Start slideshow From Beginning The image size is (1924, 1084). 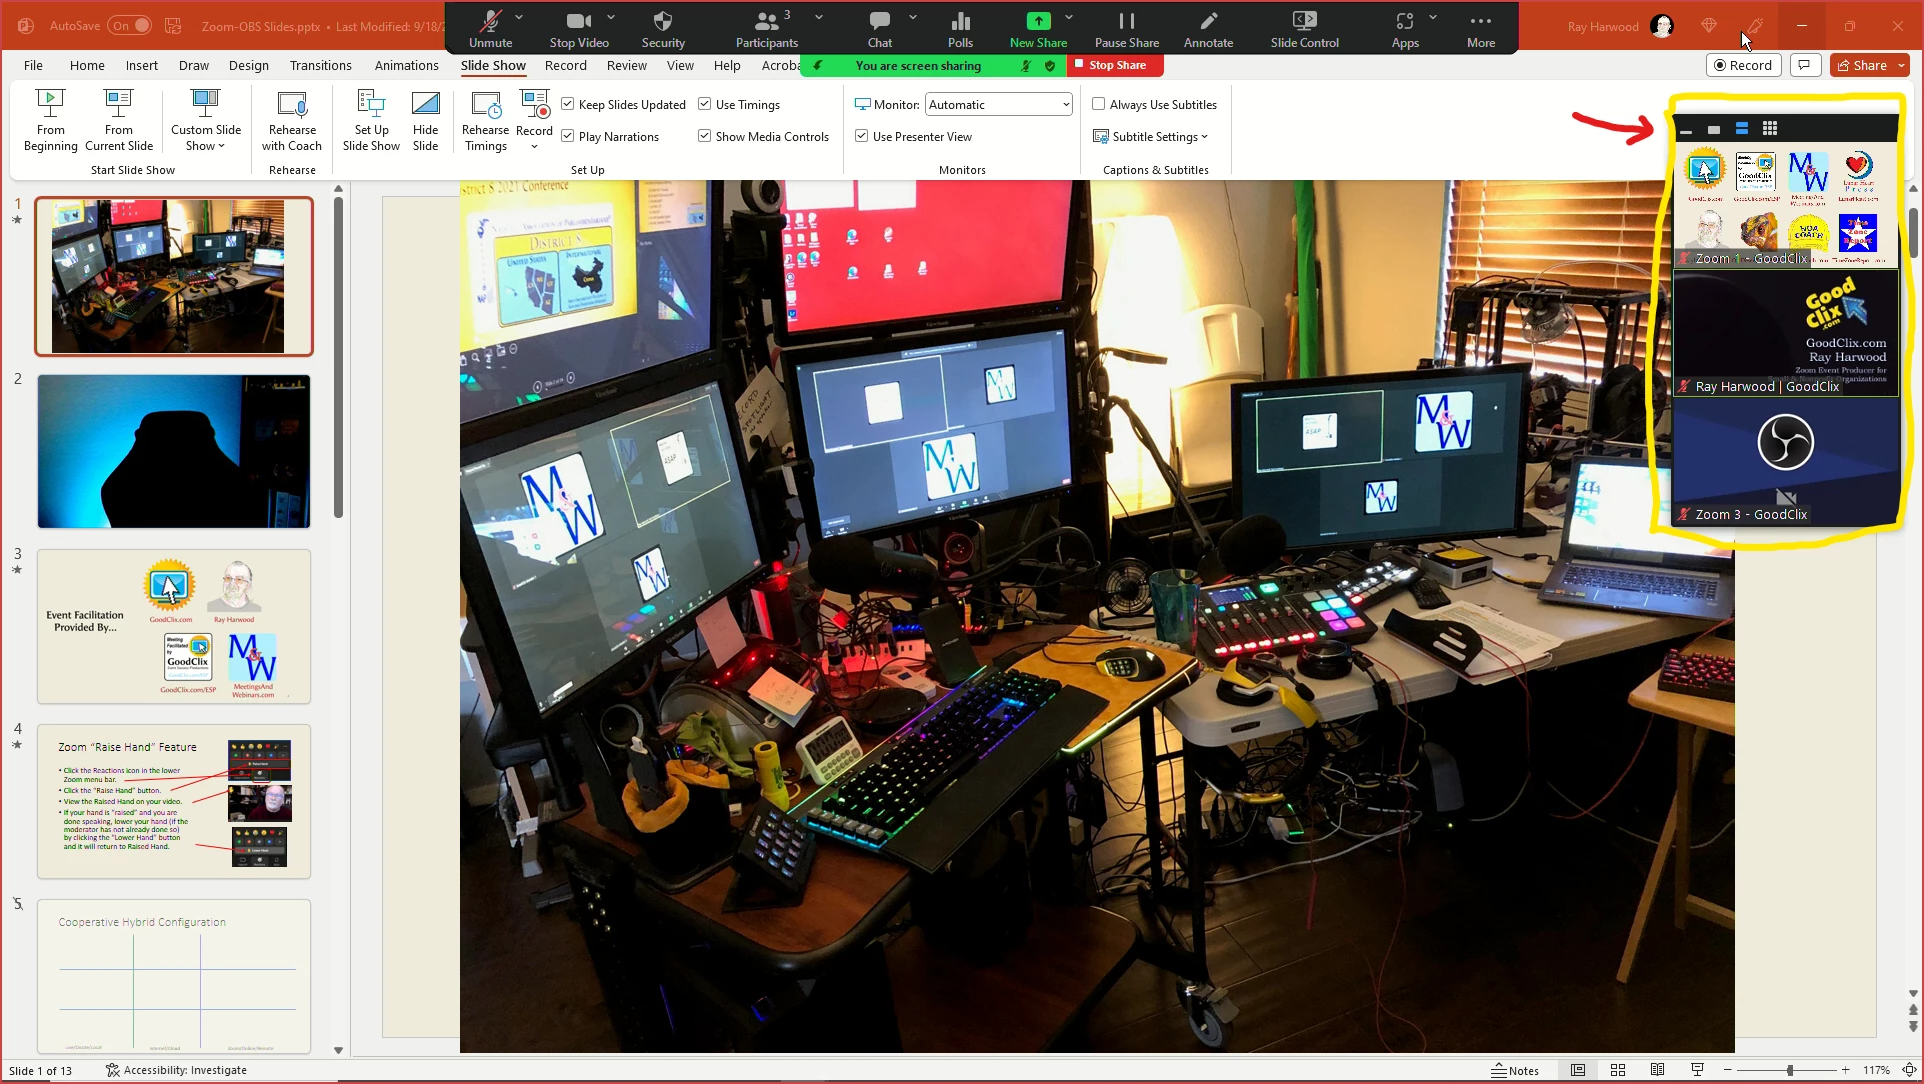coord(50,120)
